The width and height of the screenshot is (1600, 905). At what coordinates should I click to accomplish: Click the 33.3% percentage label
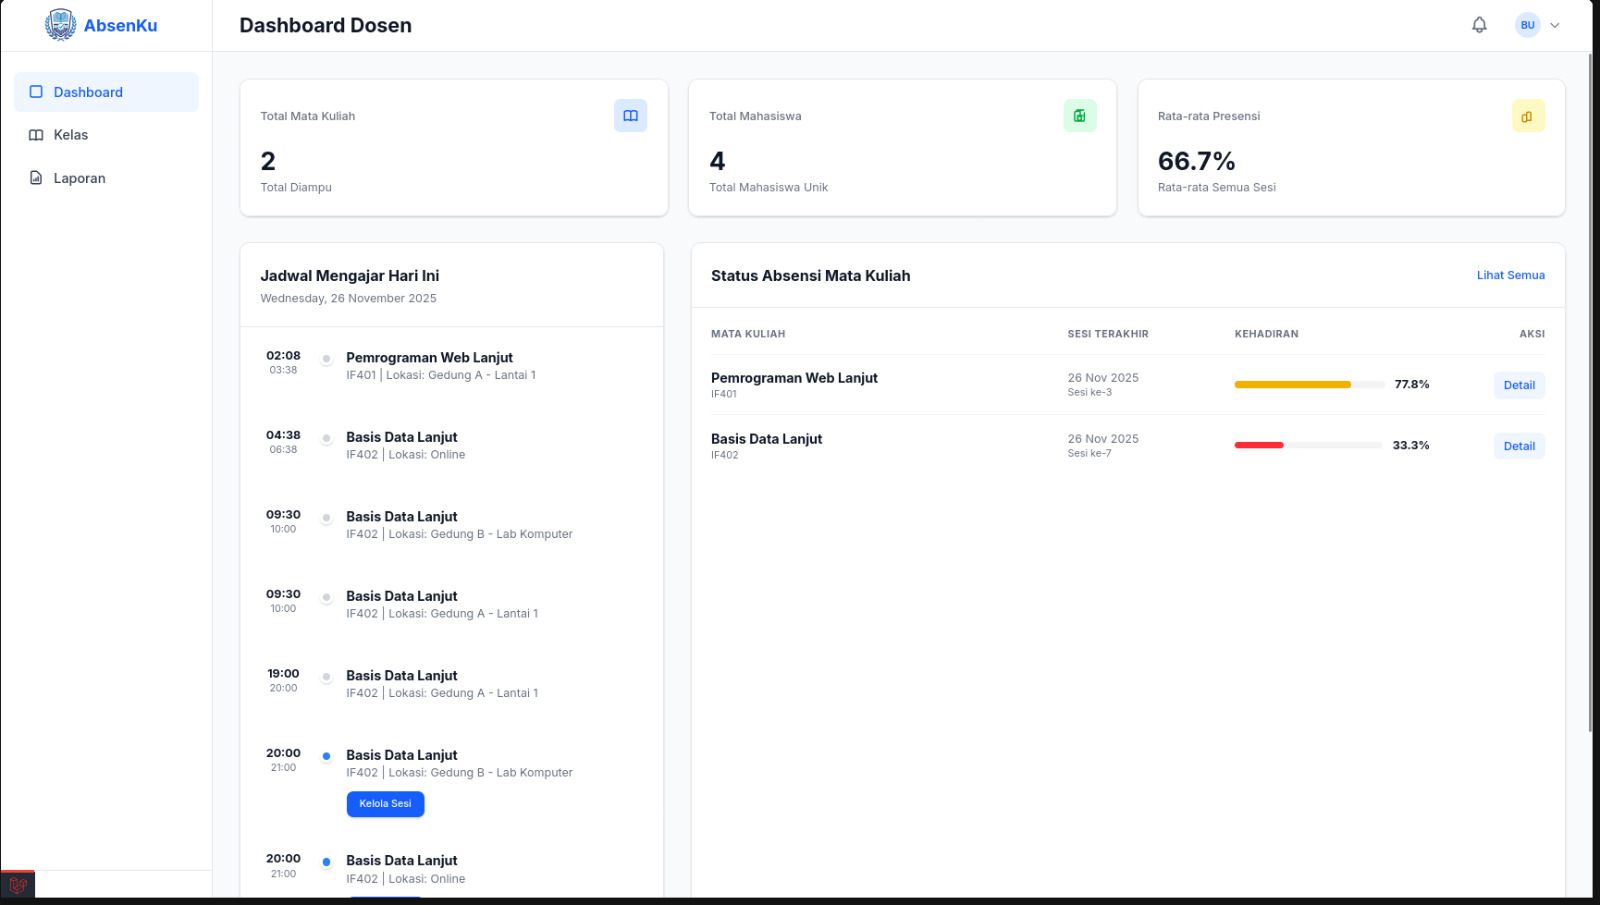point(1410,445)
